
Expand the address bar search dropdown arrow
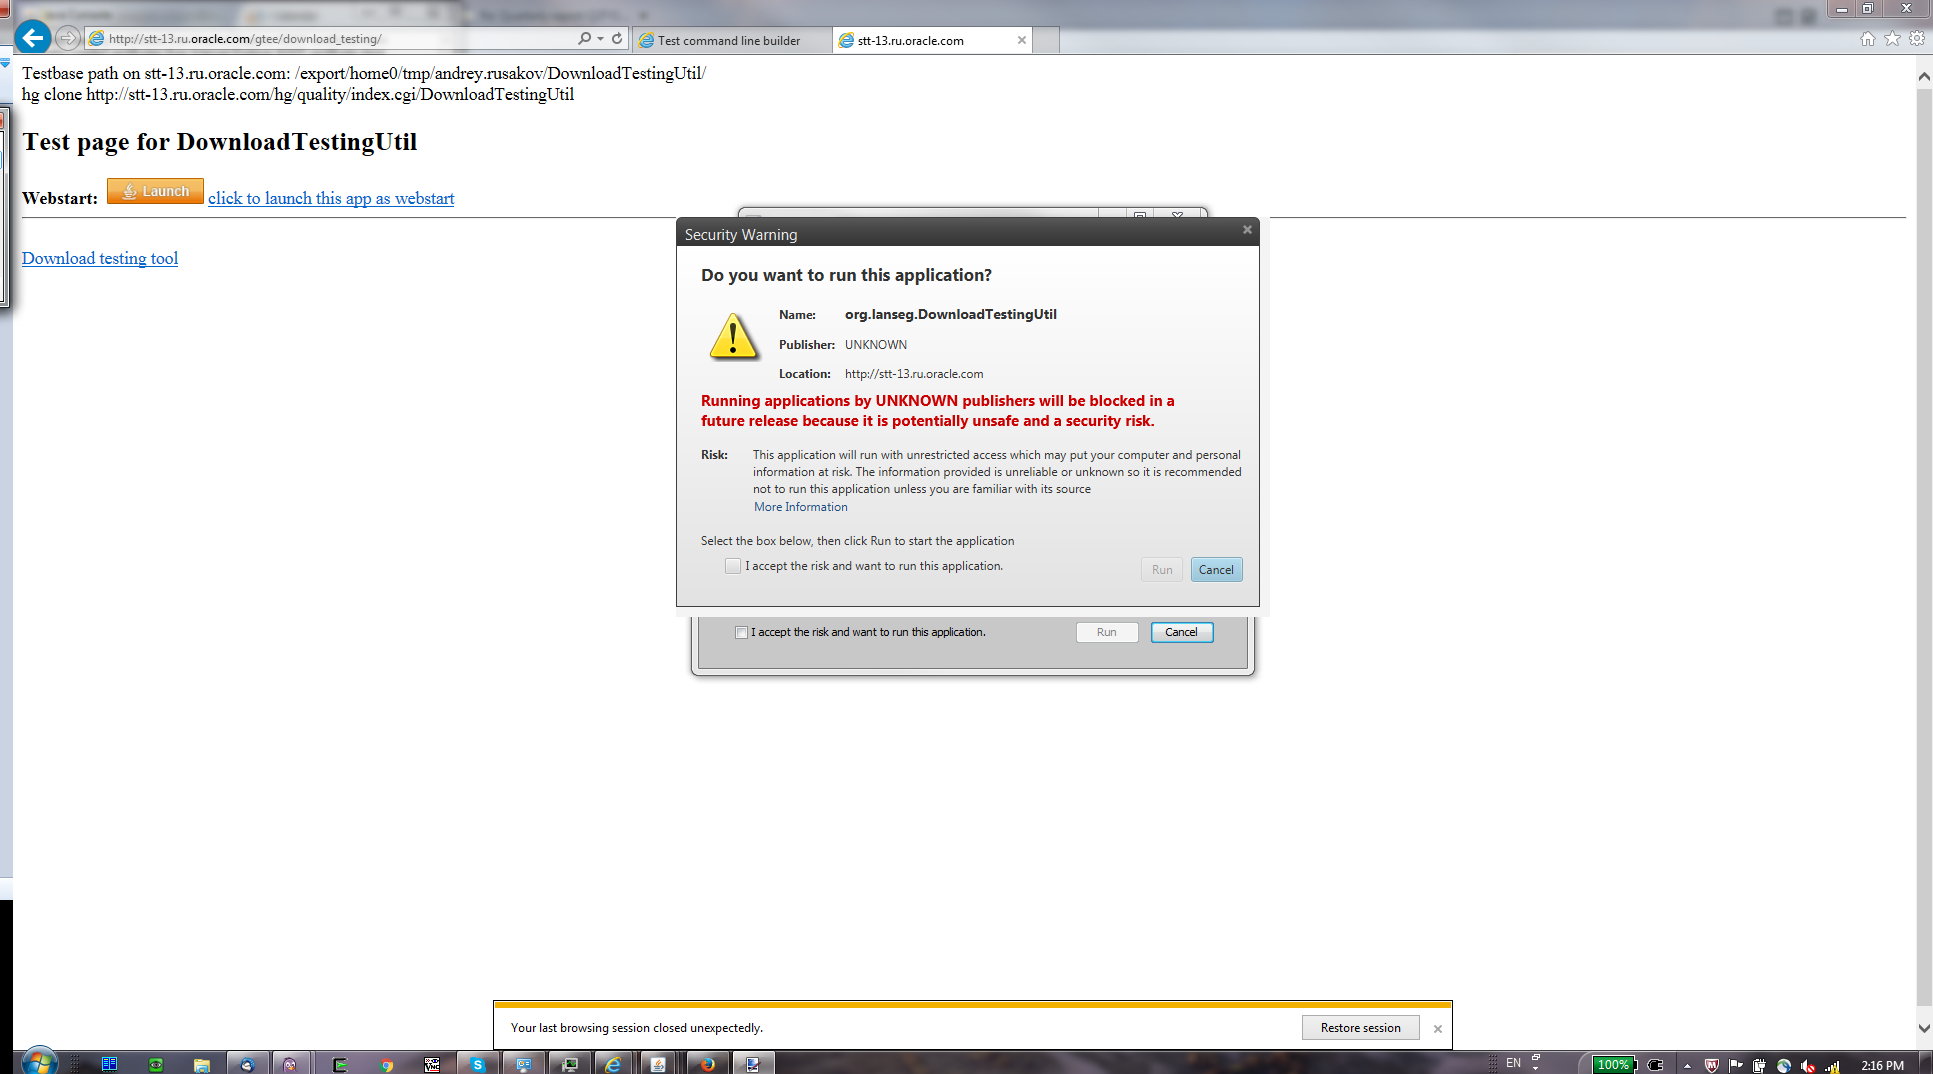(600, 39)
